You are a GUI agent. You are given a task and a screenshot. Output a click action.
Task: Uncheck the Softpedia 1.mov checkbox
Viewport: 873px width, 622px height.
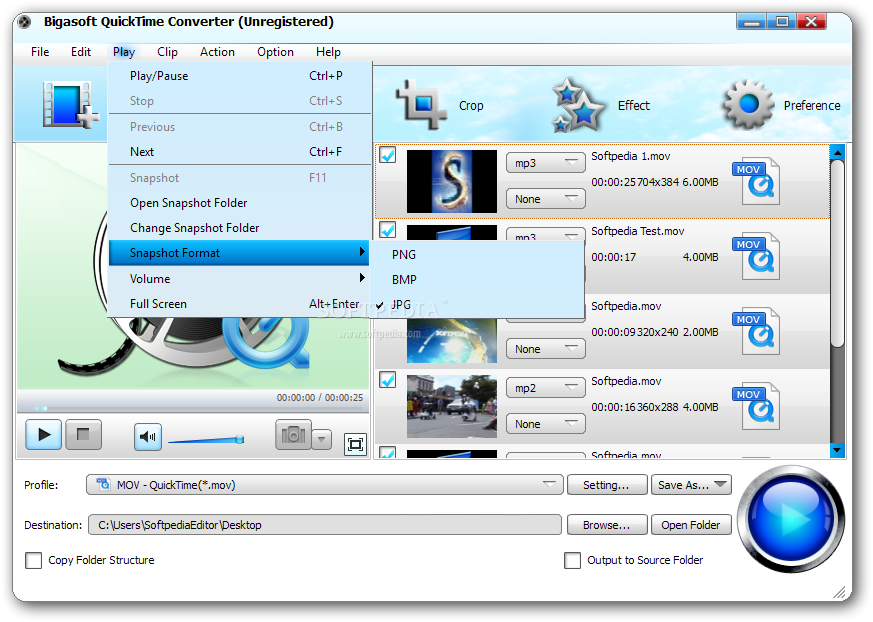pyautogui.click(x=388, y=154)
